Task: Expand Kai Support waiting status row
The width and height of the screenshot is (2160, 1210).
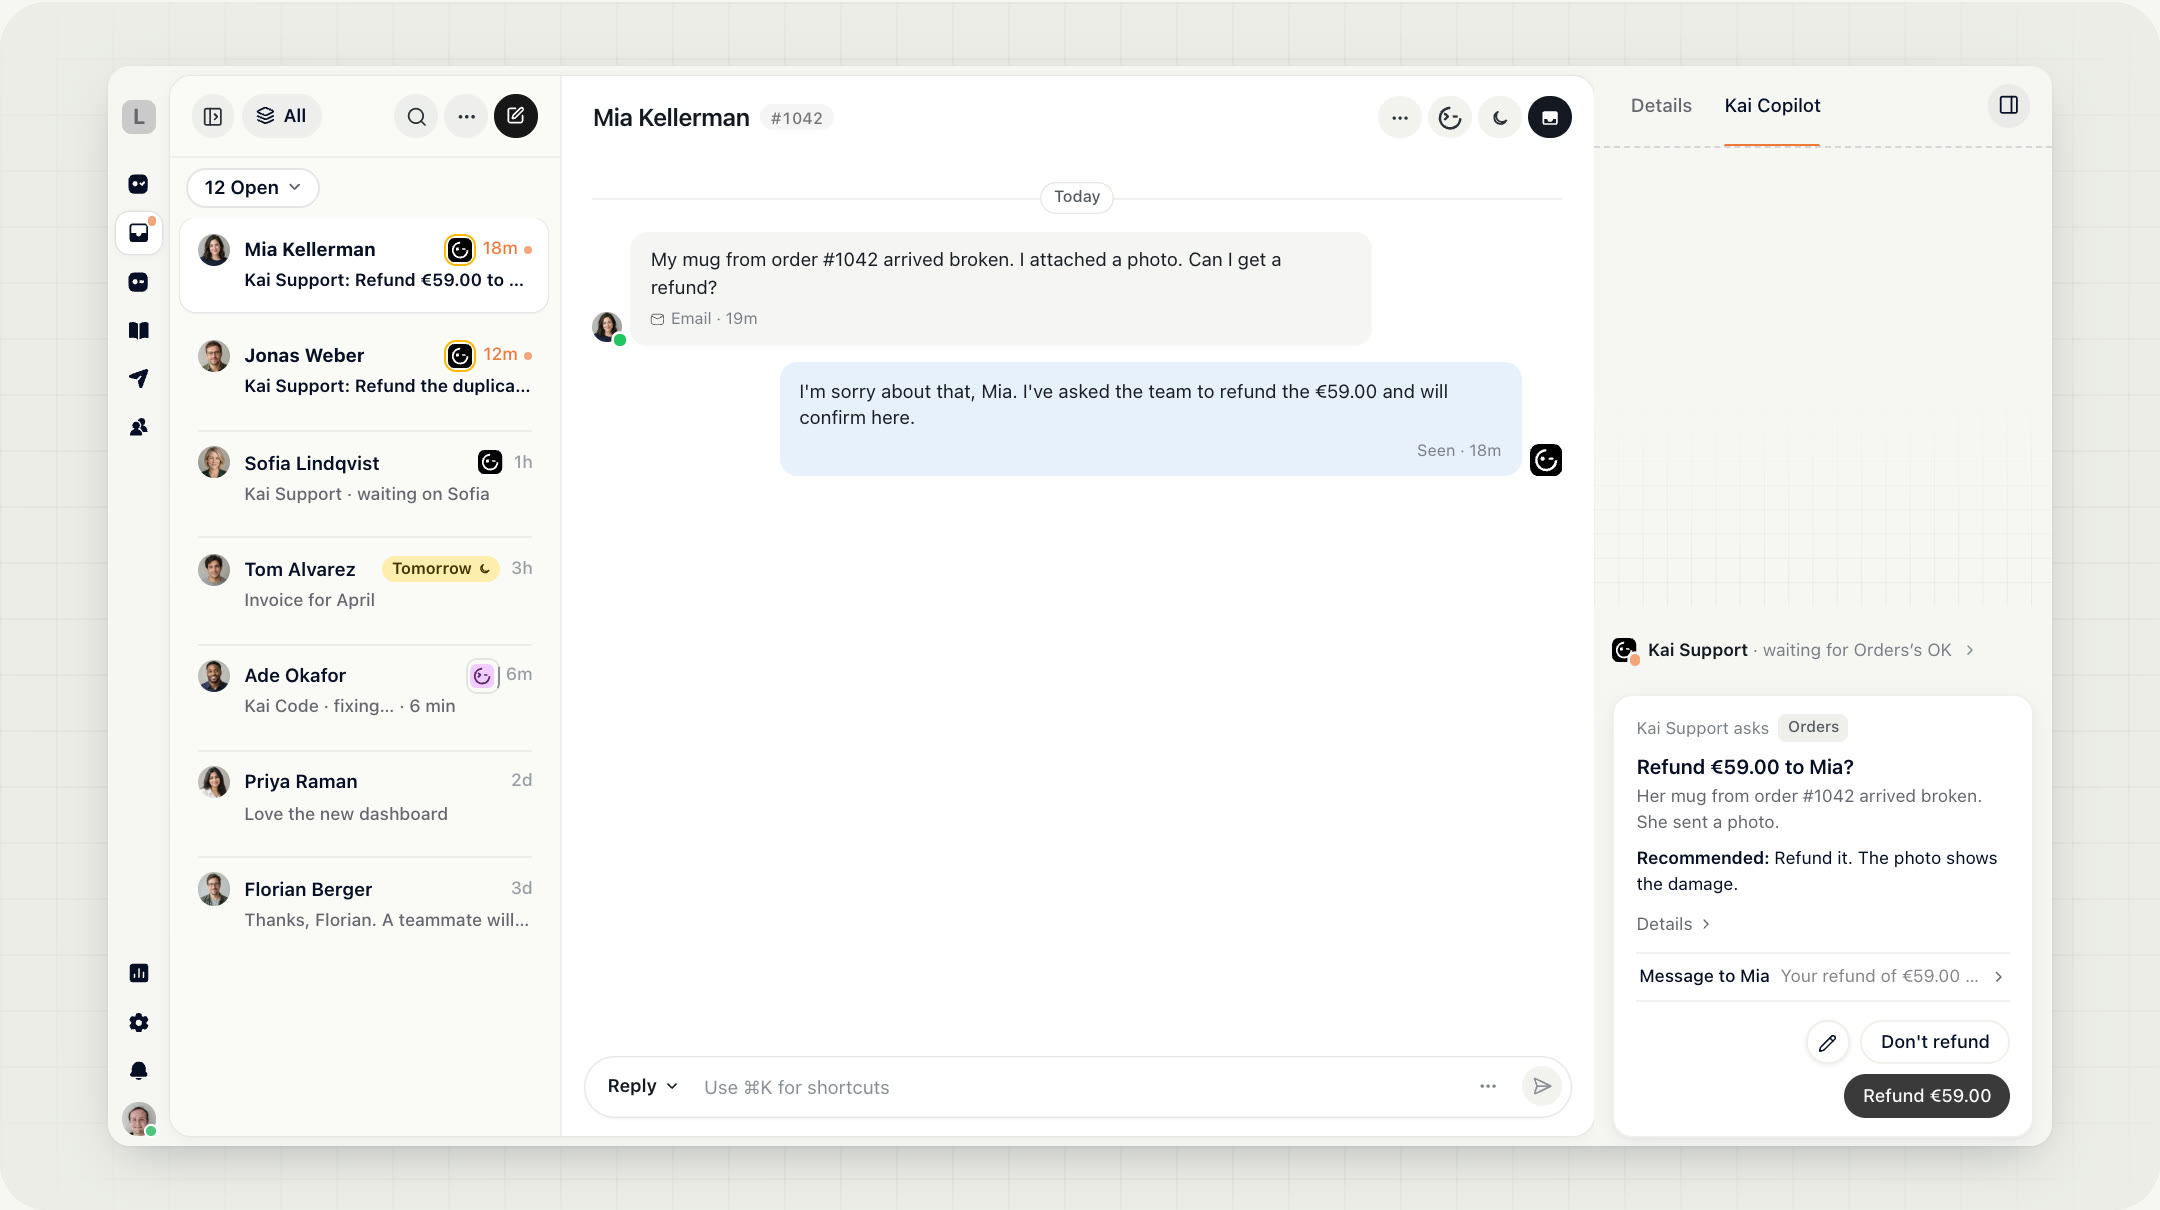Action: tap(1794, 650)
